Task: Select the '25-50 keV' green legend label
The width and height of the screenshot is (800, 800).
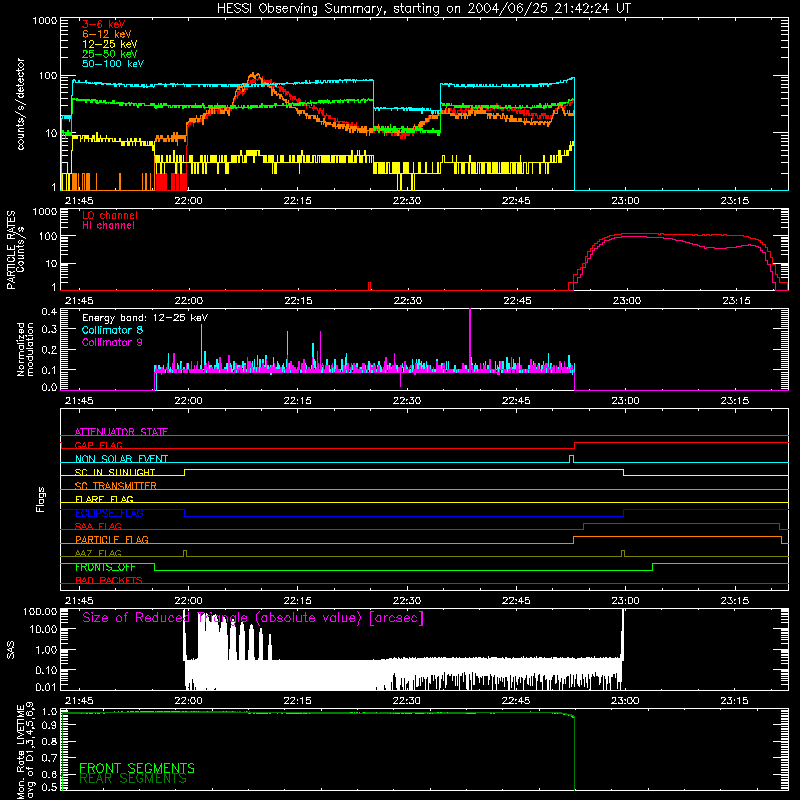Action: (x=110, y=54)
